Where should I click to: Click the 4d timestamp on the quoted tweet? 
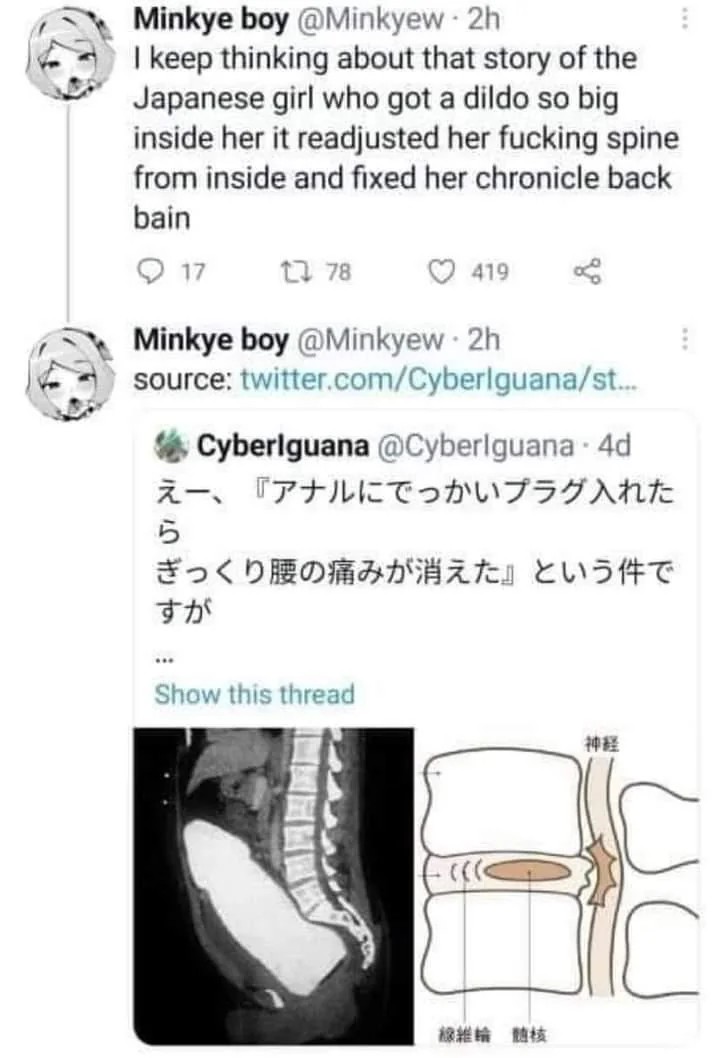point(612,444)
